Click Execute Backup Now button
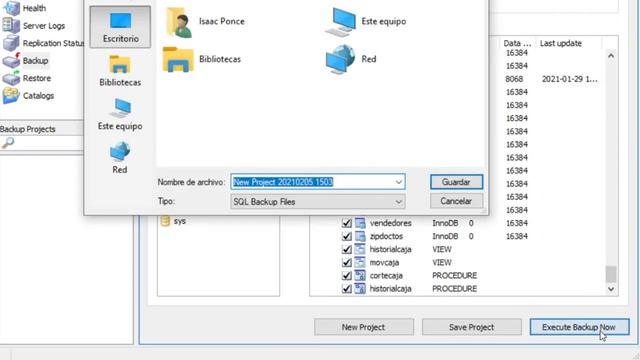640x360 pixels. coord(579,327)
